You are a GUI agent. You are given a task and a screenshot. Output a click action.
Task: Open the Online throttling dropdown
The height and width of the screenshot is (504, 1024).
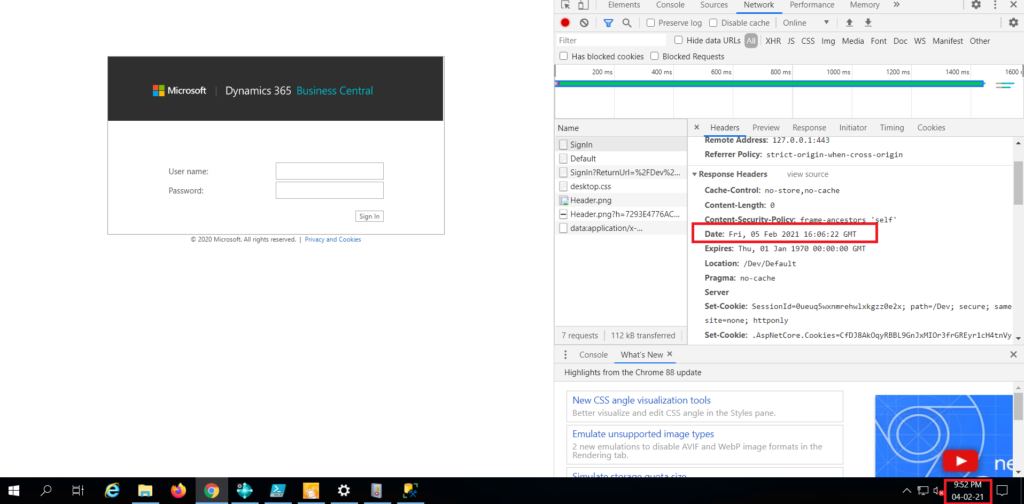[806, 23]
